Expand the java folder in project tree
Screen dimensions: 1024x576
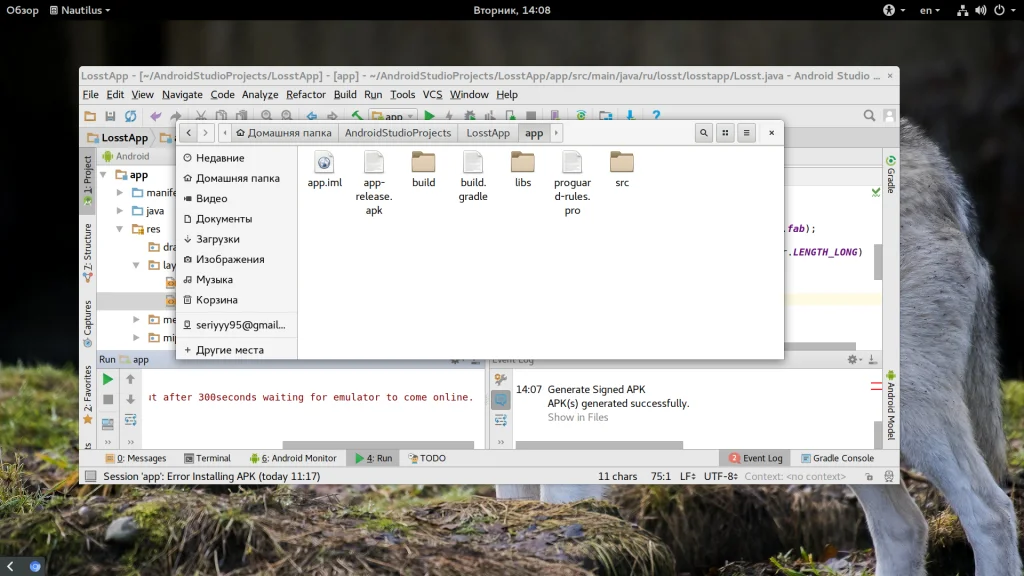point(122,211)
